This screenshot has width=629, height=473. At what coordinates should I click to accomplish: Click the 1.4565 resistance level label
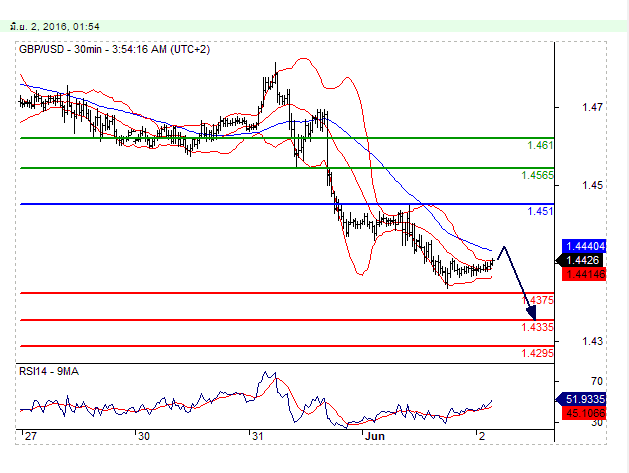tap(537, 175)
